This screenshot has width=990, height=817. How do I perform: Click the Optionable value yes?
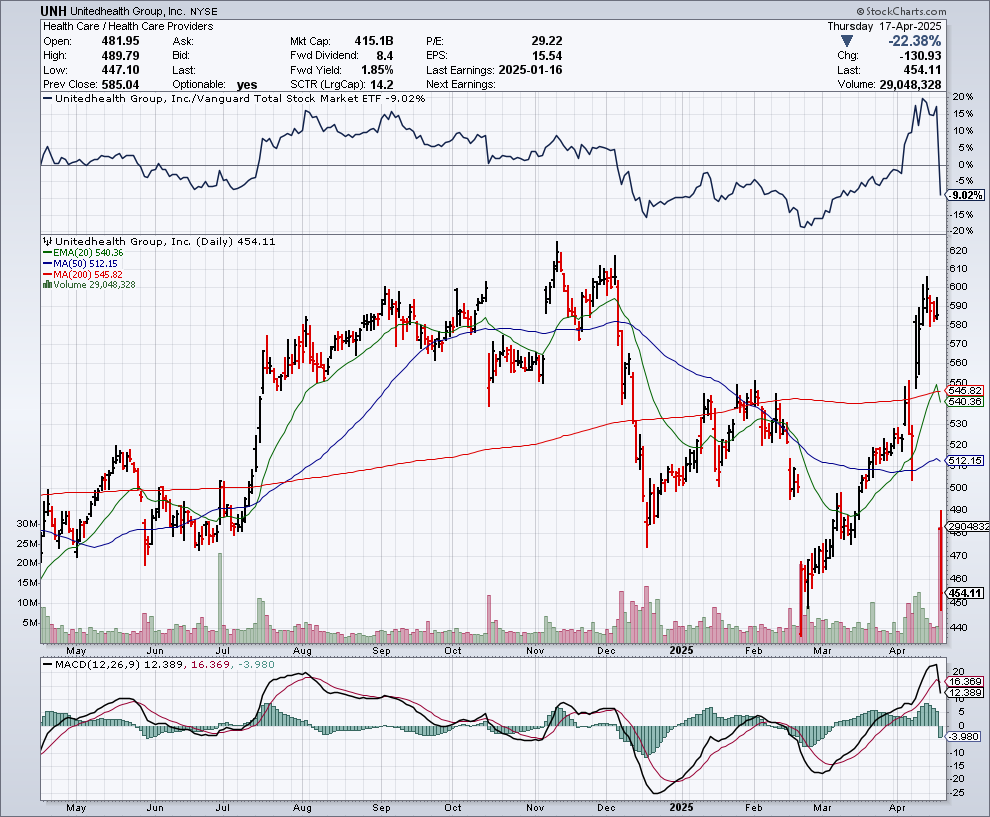tap(247, 85)
